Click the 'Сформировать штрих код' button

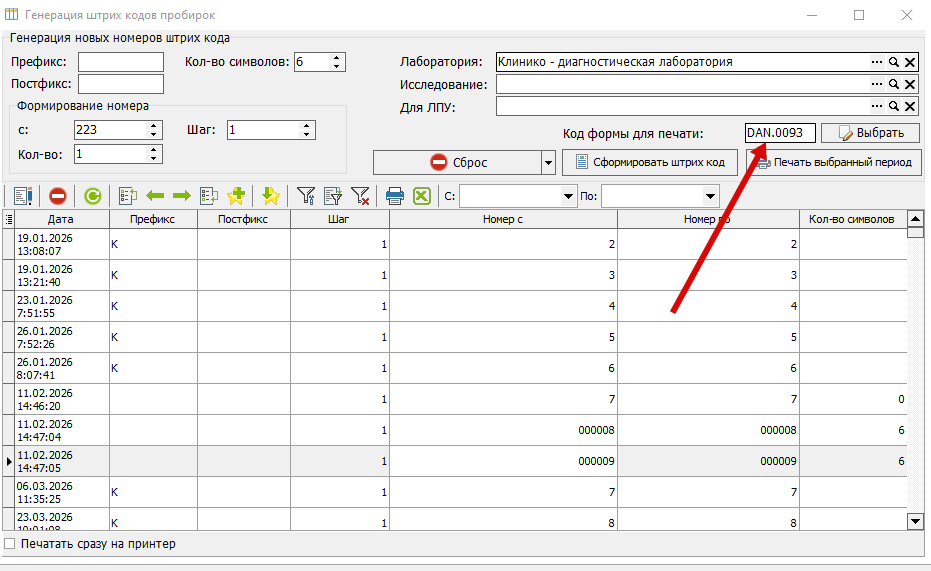[650, 162]
